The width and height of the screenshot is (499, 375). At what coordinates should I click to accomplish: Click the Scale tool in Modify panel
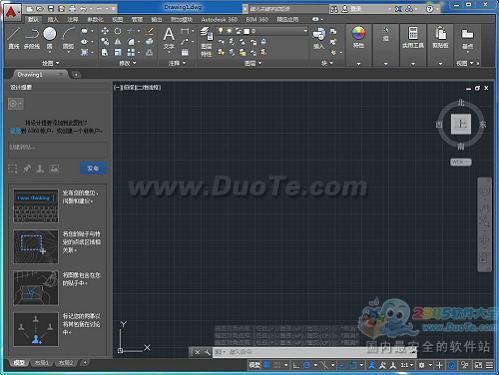click(x=118, y=52)
